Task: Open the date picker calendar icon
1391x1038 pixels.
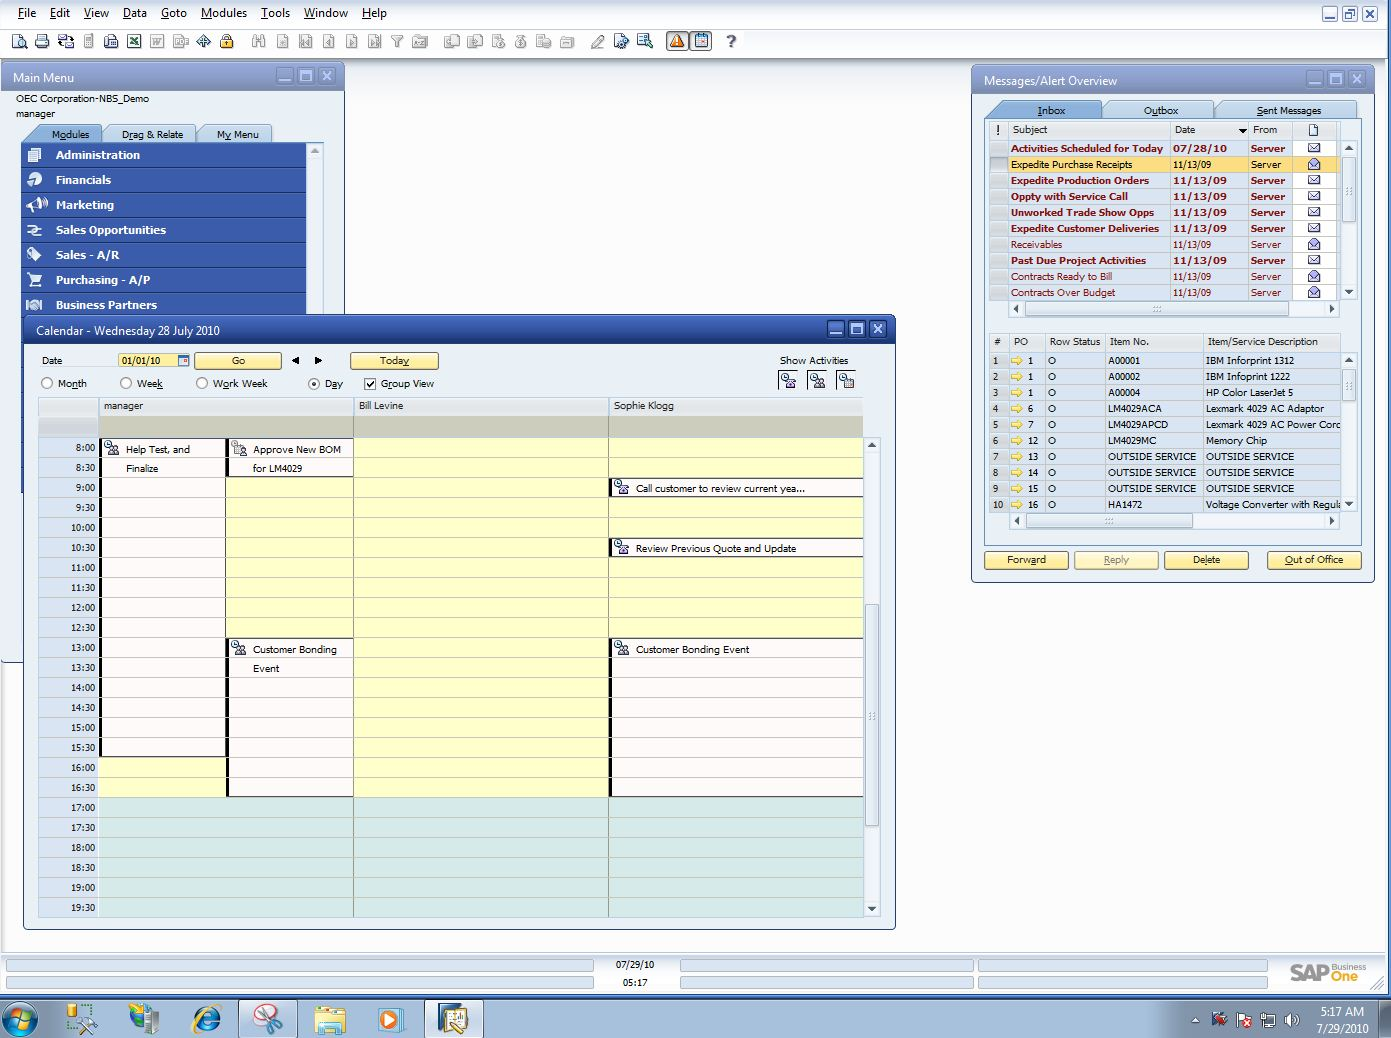Action: 183,361
